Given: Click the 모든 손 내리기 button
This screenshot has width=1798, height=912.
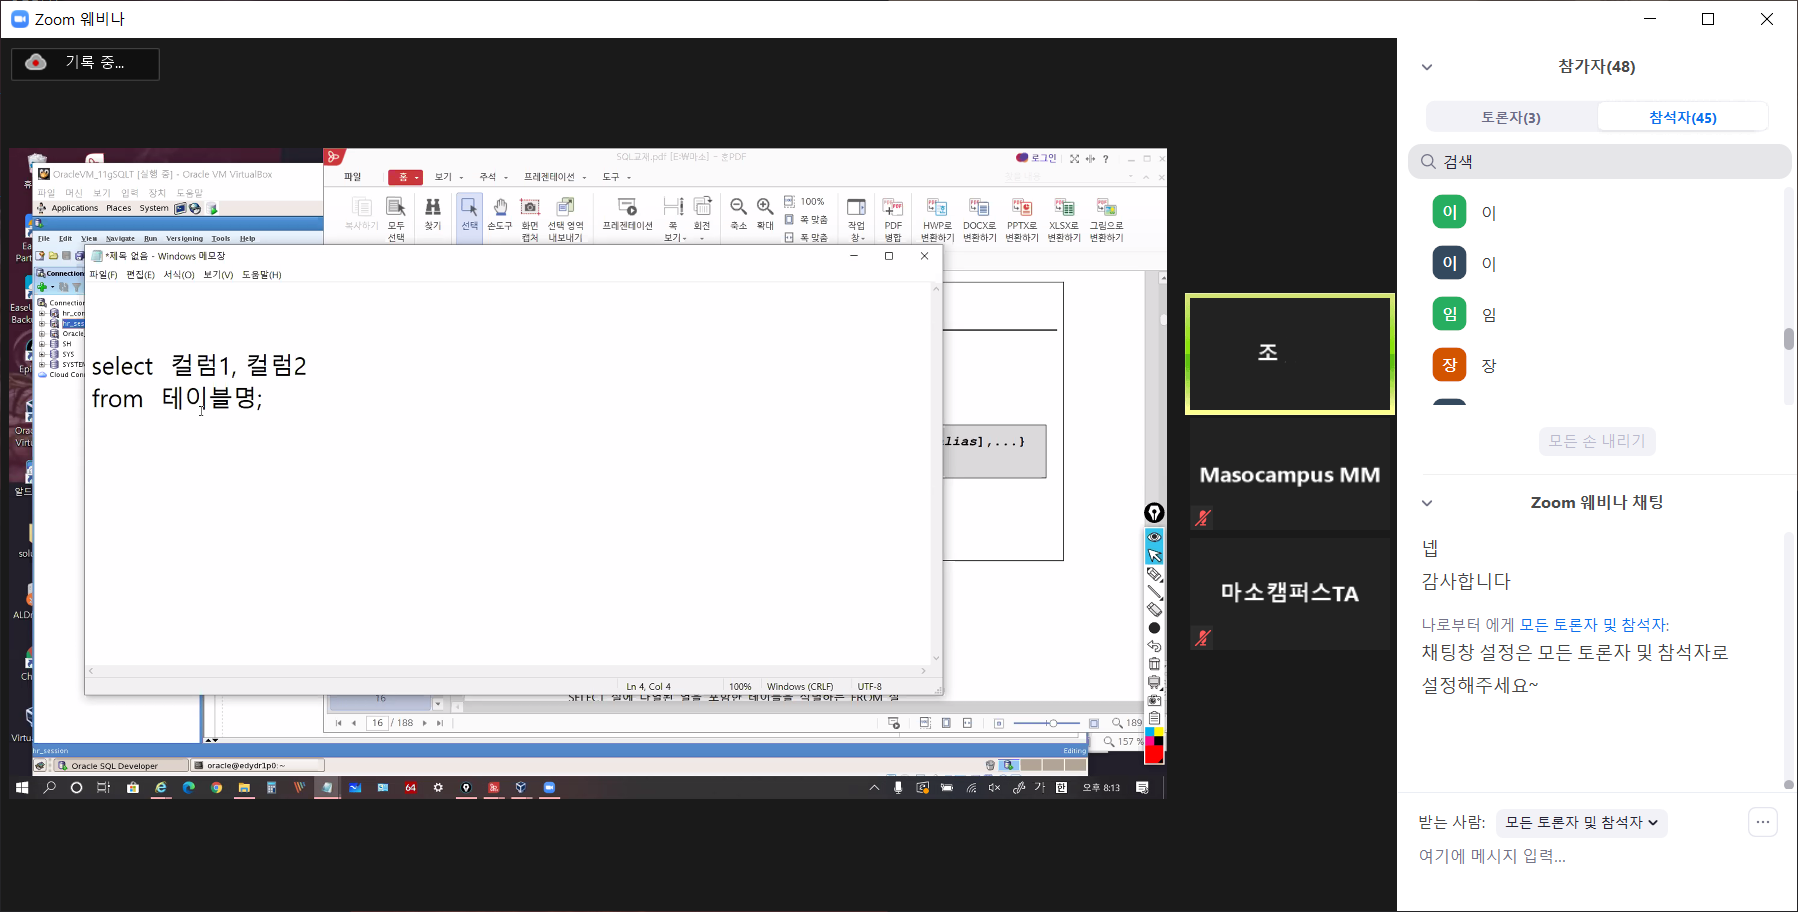Looking at the screenshot, I should tap(1597, 441).
